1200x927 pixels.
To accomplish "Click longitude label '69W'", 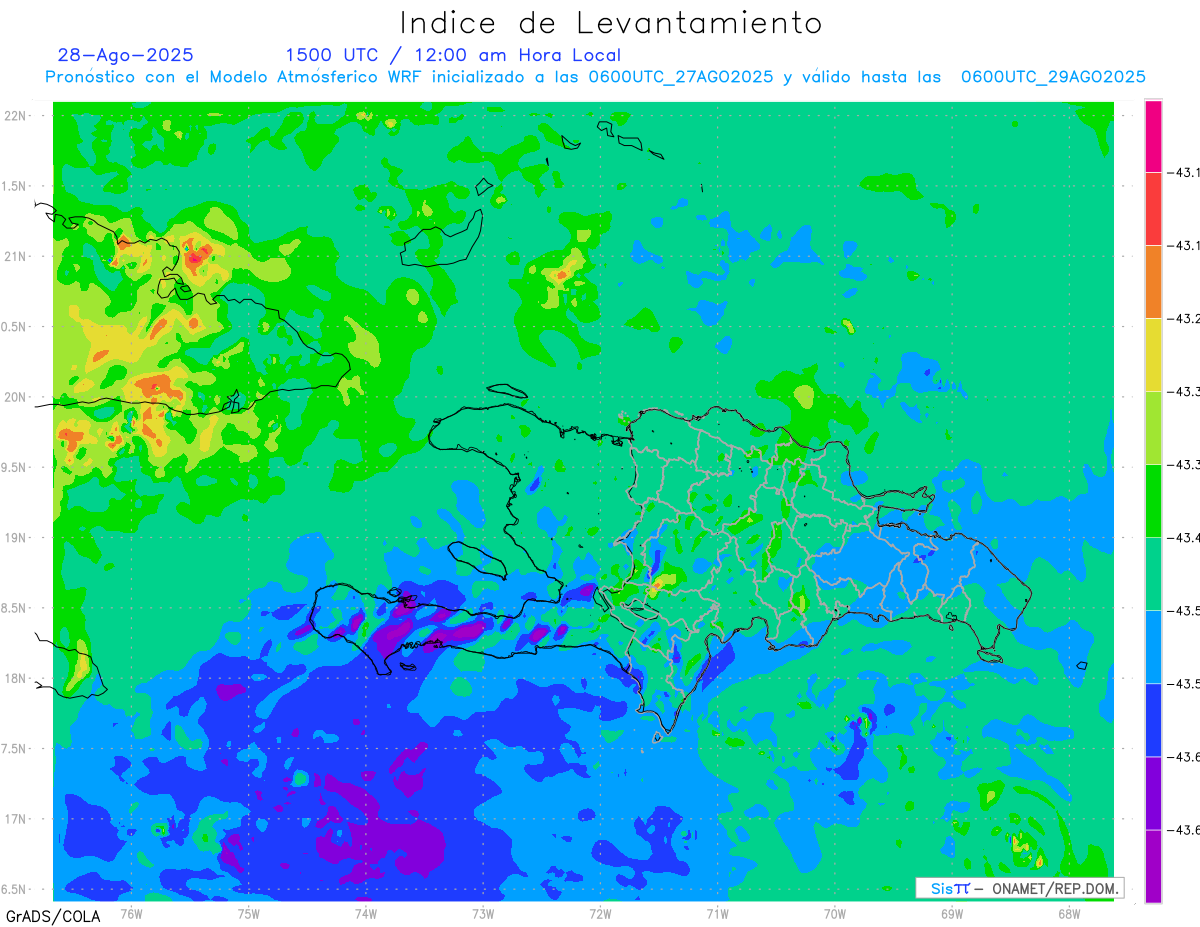I will pyautogui.click(x=952, y=914).
